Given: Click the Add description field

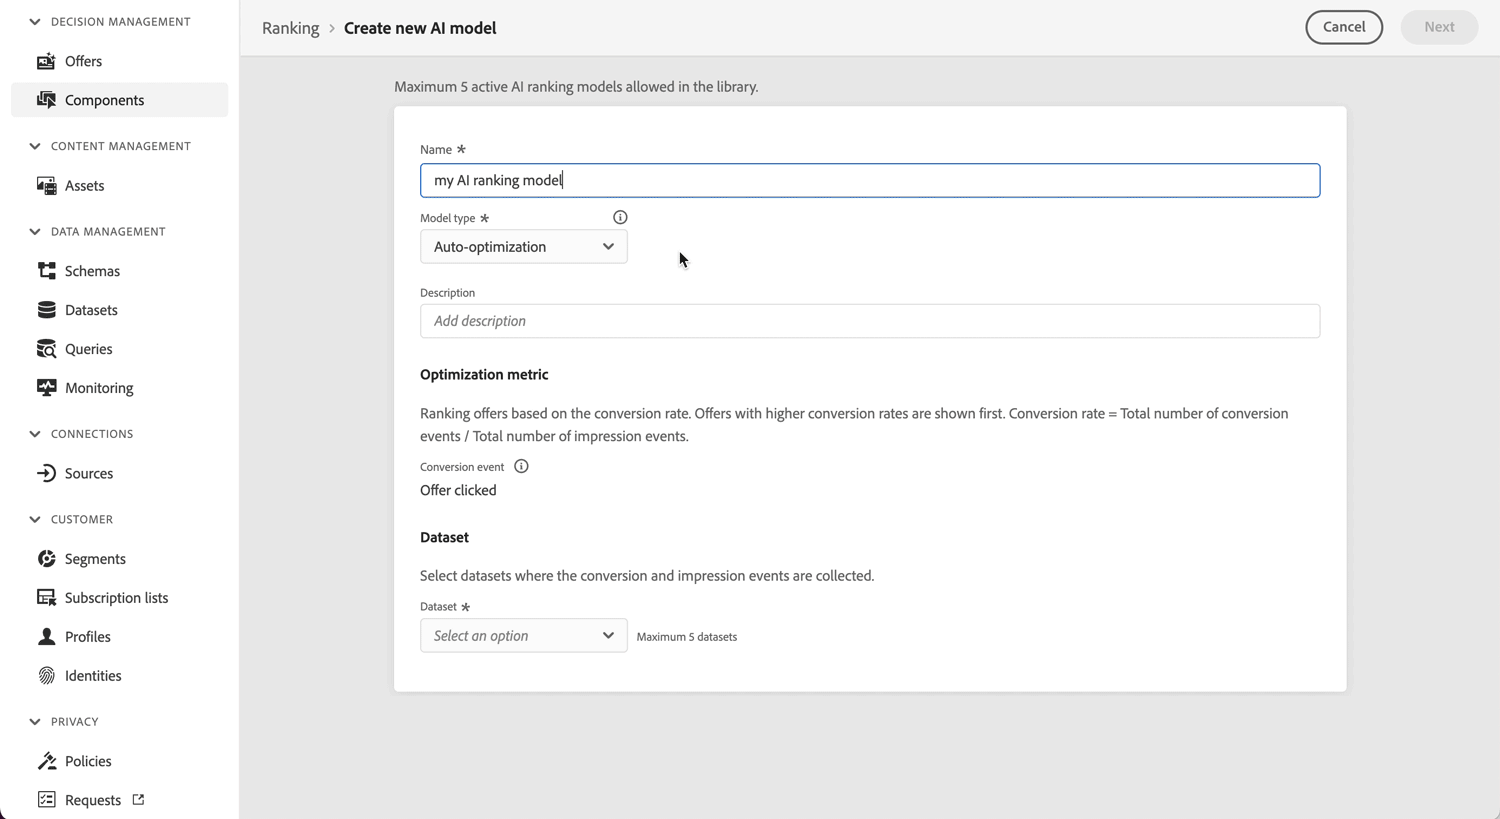Looking at the screenshot, I should pyautogui.click(x=869, y=321).
